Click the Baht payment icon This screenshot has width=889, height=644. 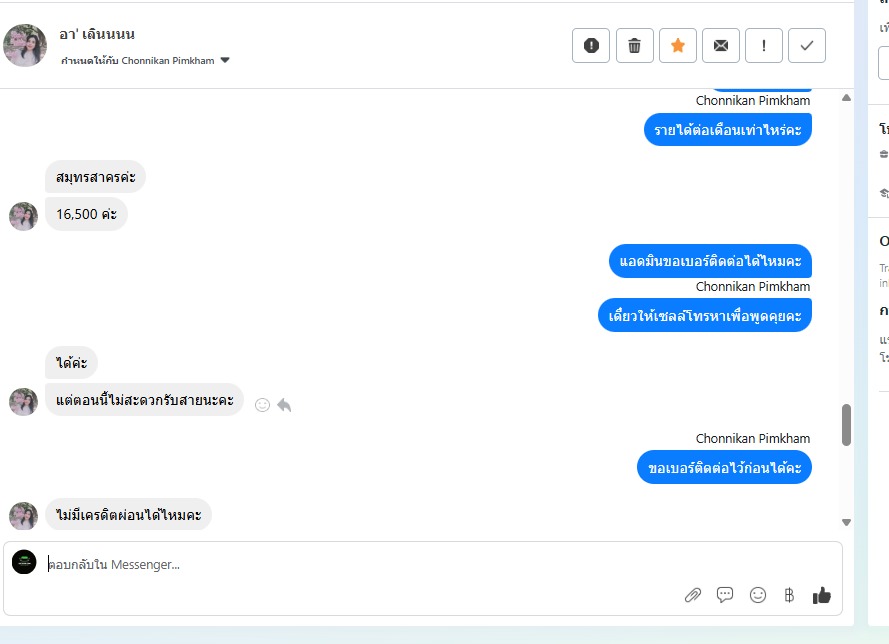[x=789, y=595]
